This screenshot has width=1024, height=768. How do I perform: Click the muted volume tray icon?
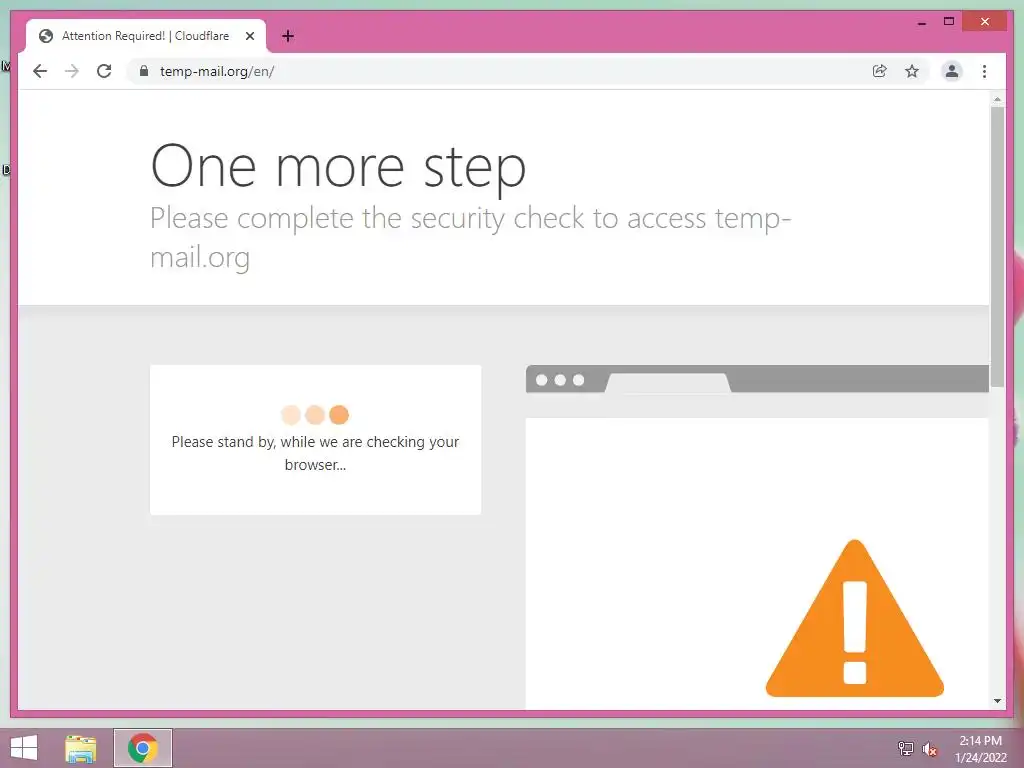[x=929, y=749]
